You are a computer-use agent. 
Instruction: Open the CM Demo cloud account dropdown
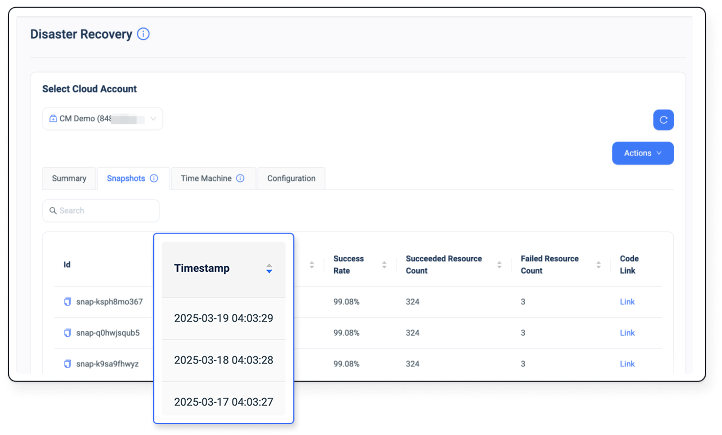102,119
